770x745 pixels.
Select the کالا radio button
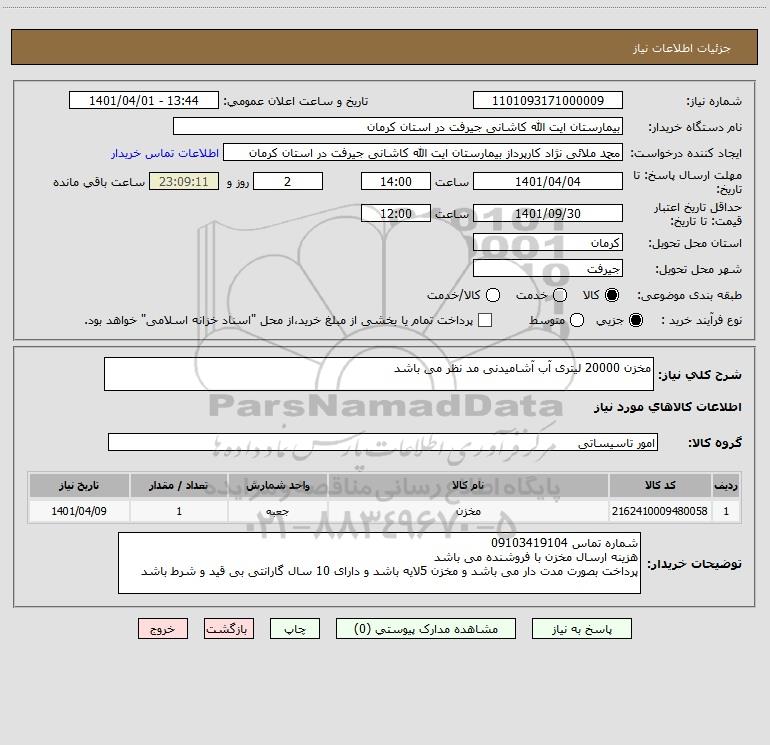(x=612, y=295)
